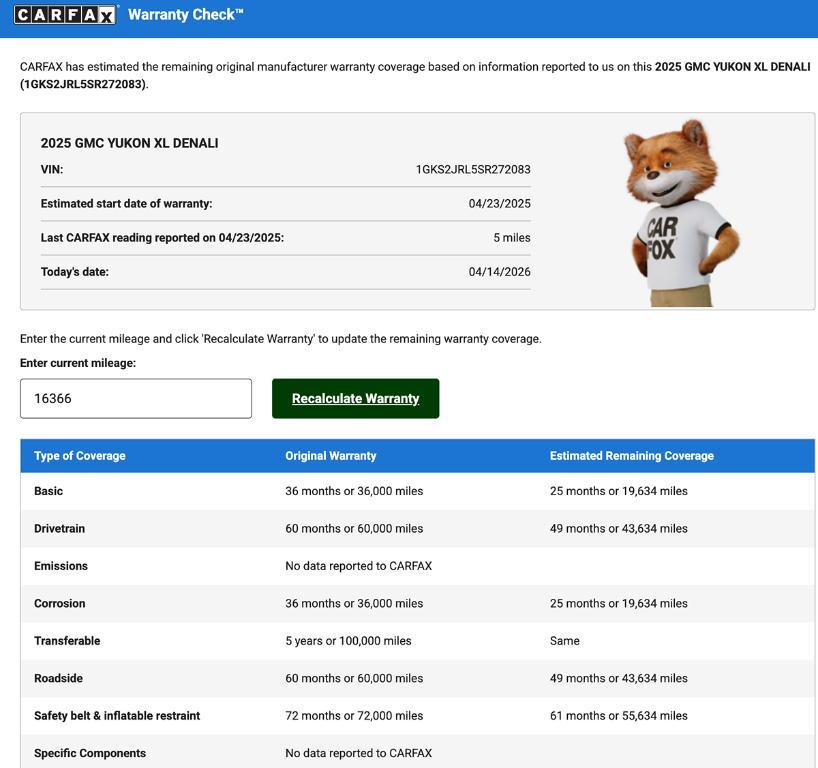This screenshot has height=768, width=818.
Task: Click today's date value 04/14/2026
Action: click(x=499, y=272)
